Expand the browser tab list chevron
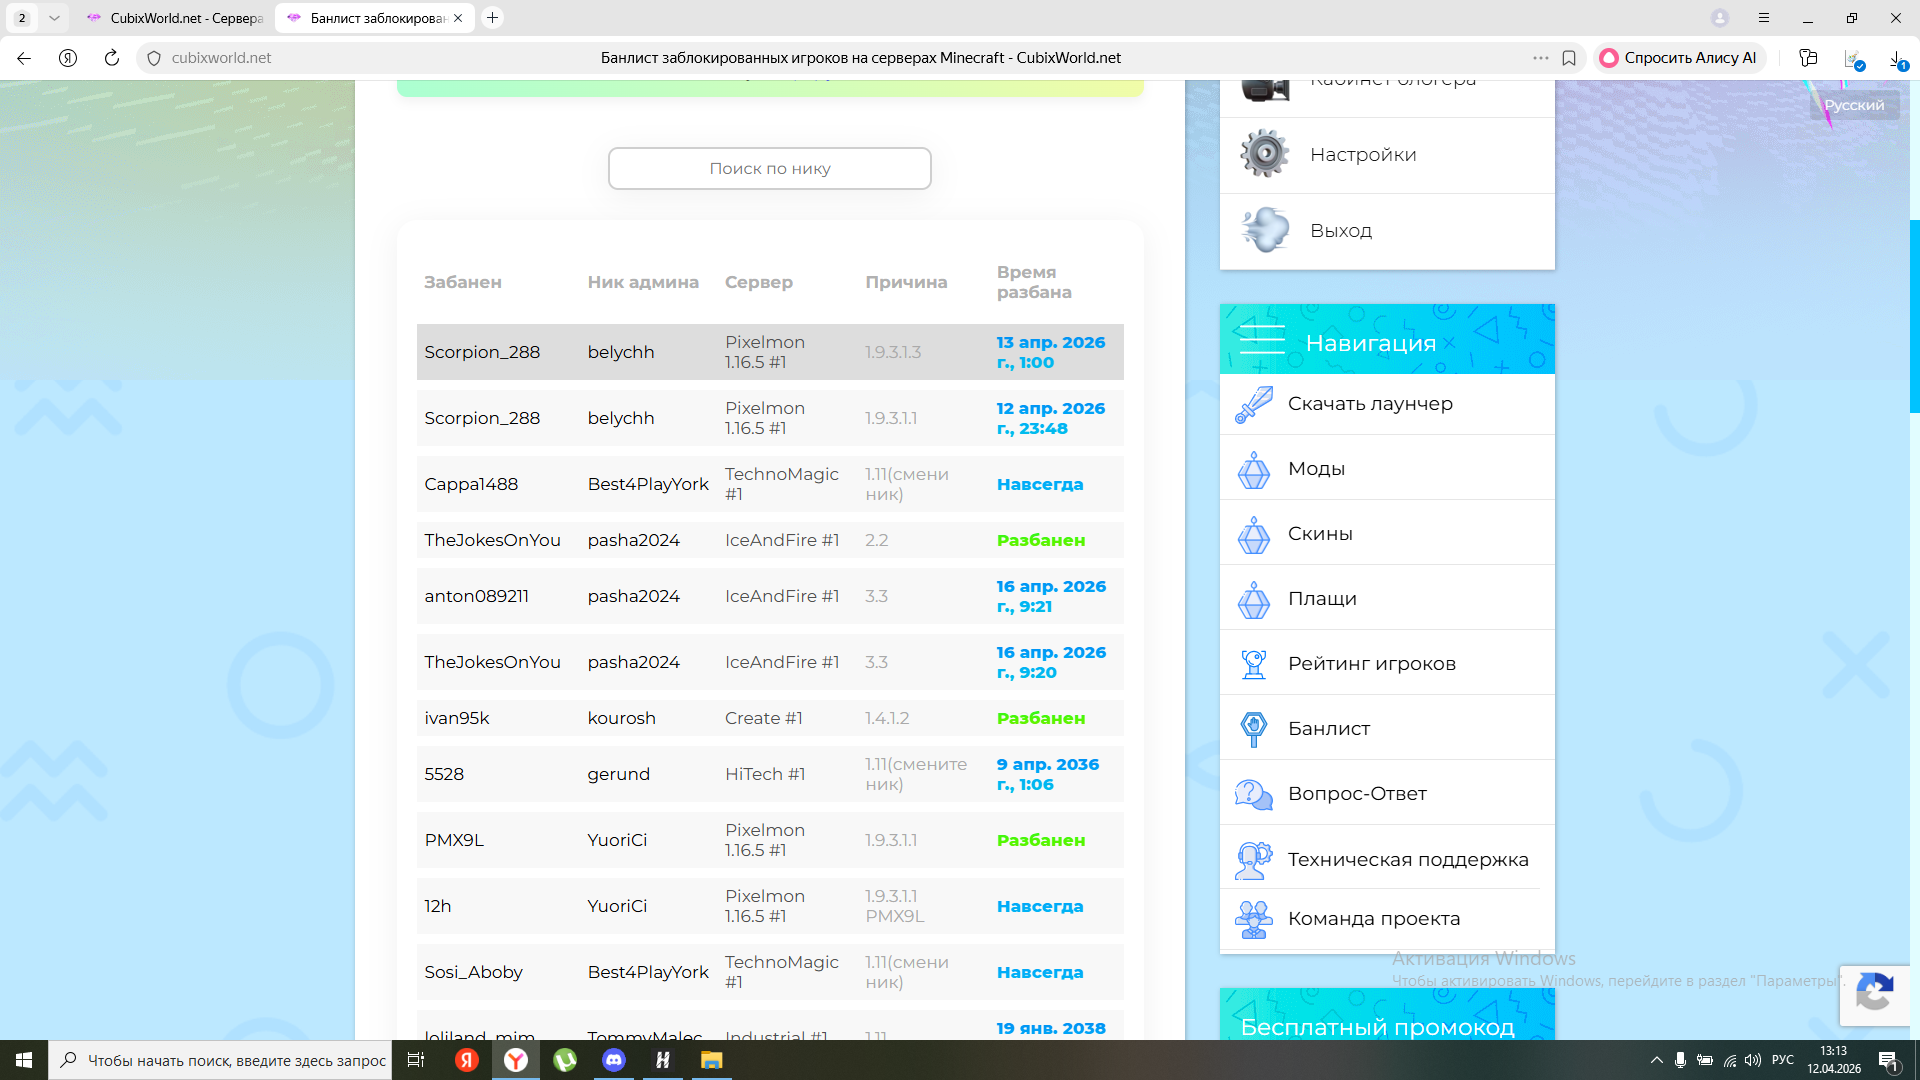The width and height of the screenshot is (1920, 1080). click(54, 18)
